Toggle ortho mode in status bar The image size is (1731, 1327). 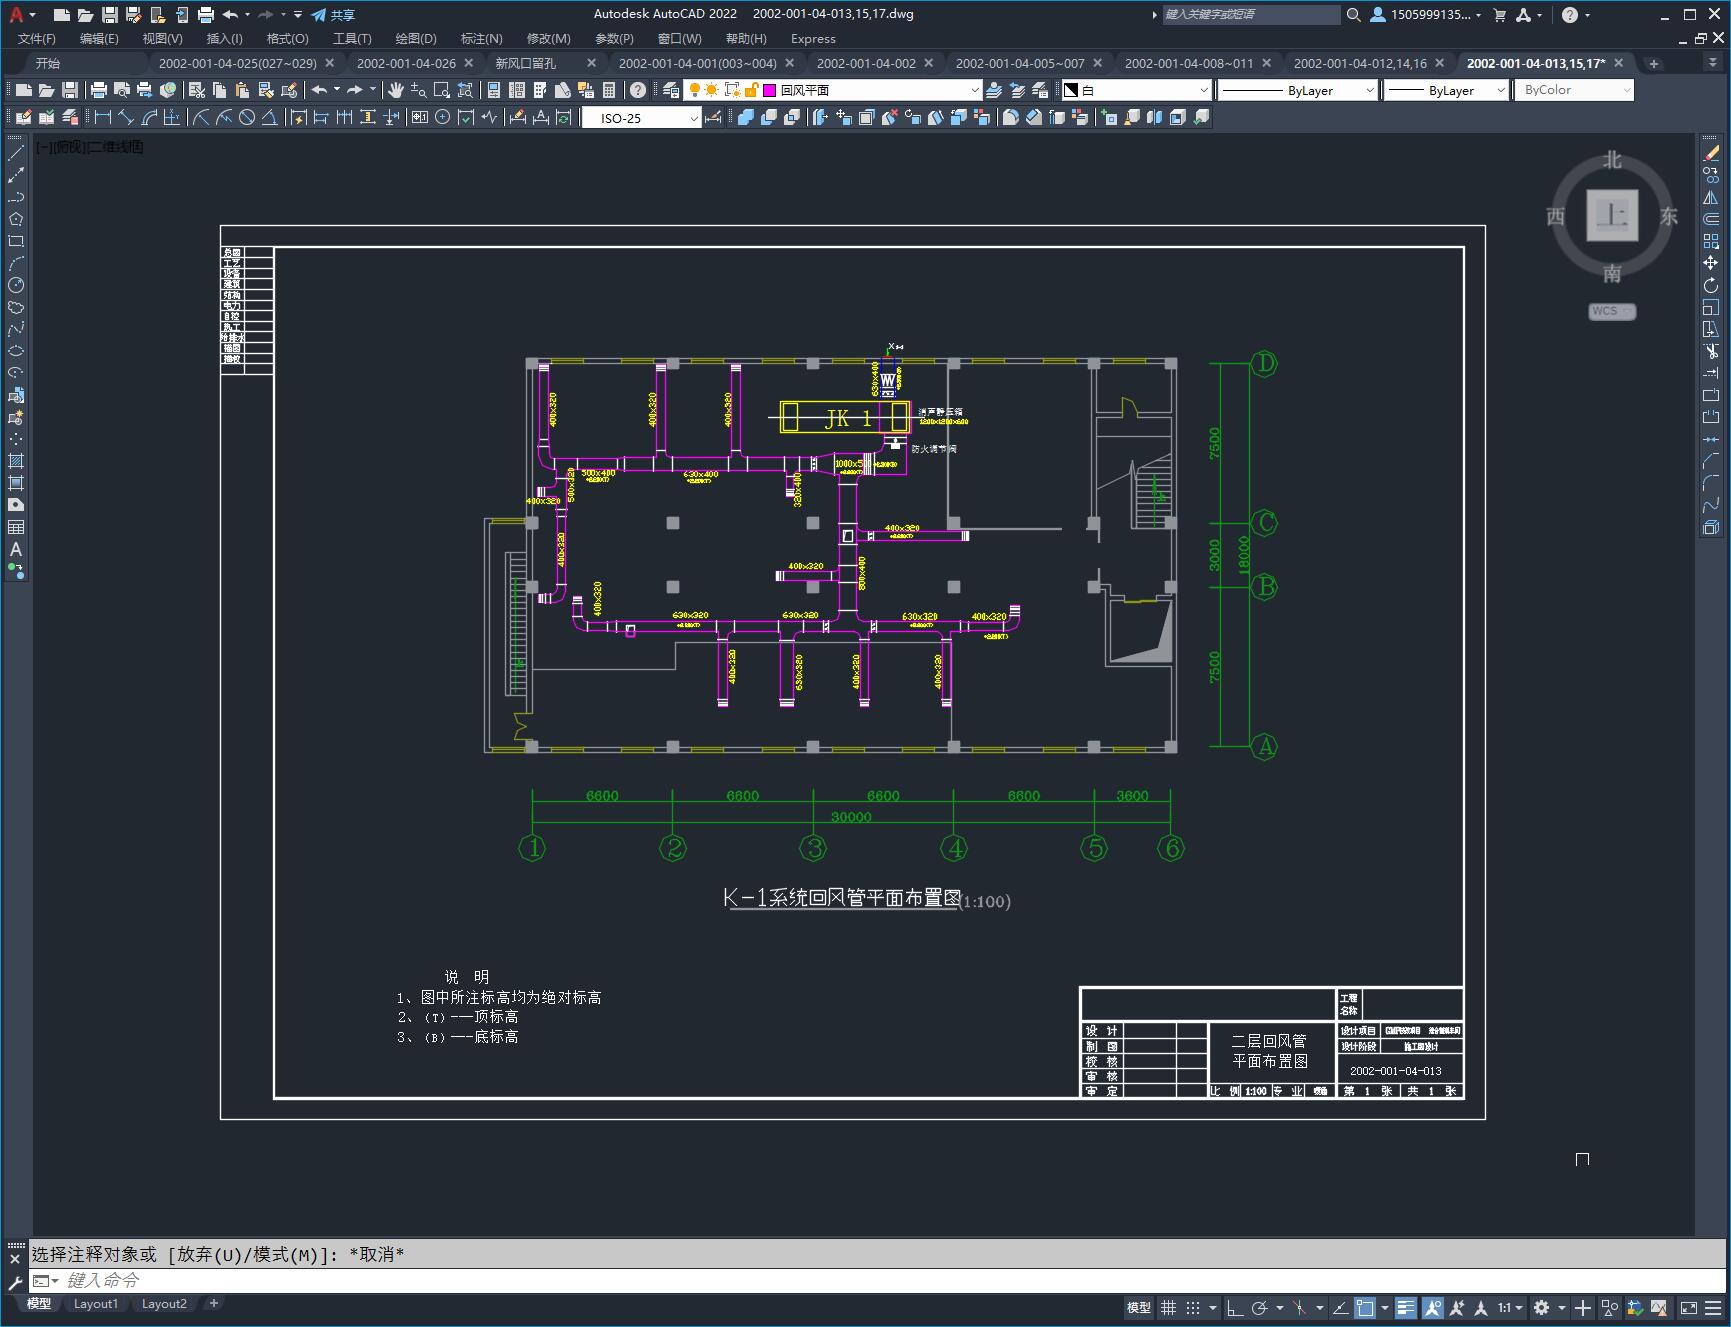tap(1235, 1307)
